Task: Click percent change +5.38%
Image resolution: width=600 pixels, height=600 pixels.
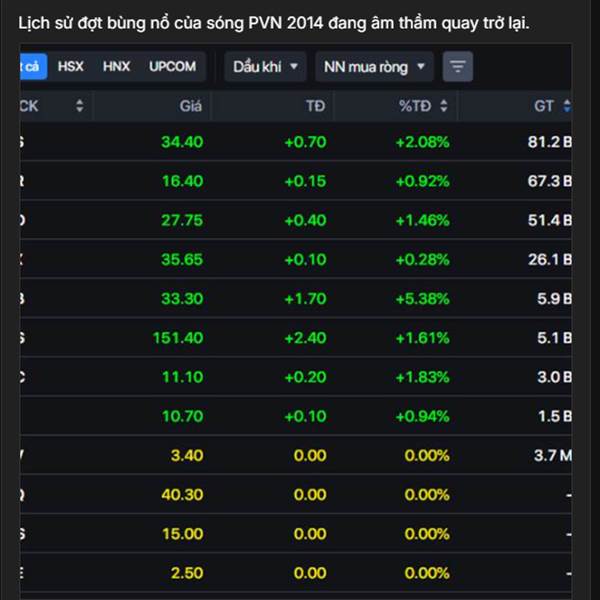Action: 422,298
